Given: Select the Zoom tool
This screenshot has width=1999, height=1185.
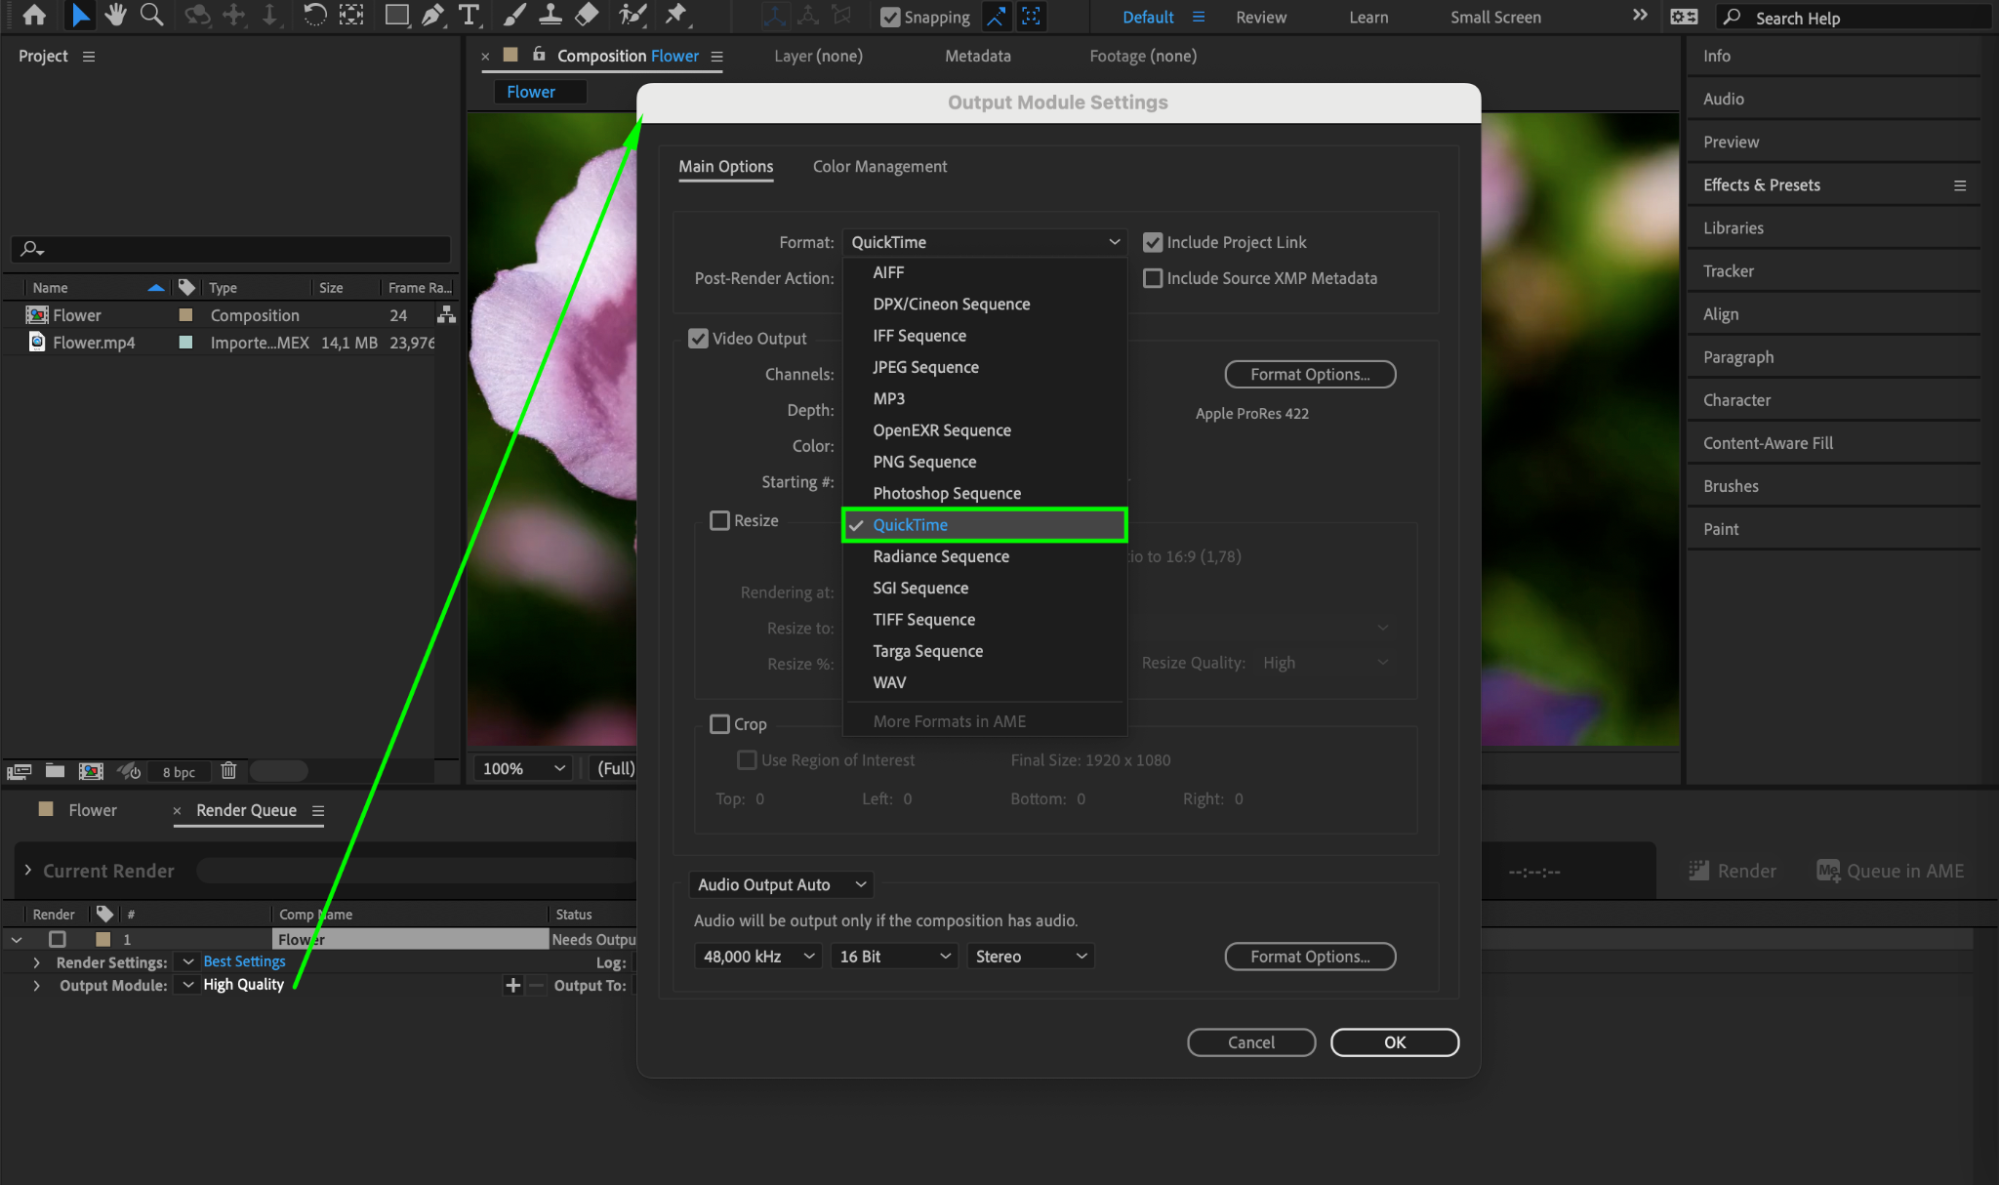Looking at the screenshot, I should pos(152,15).
